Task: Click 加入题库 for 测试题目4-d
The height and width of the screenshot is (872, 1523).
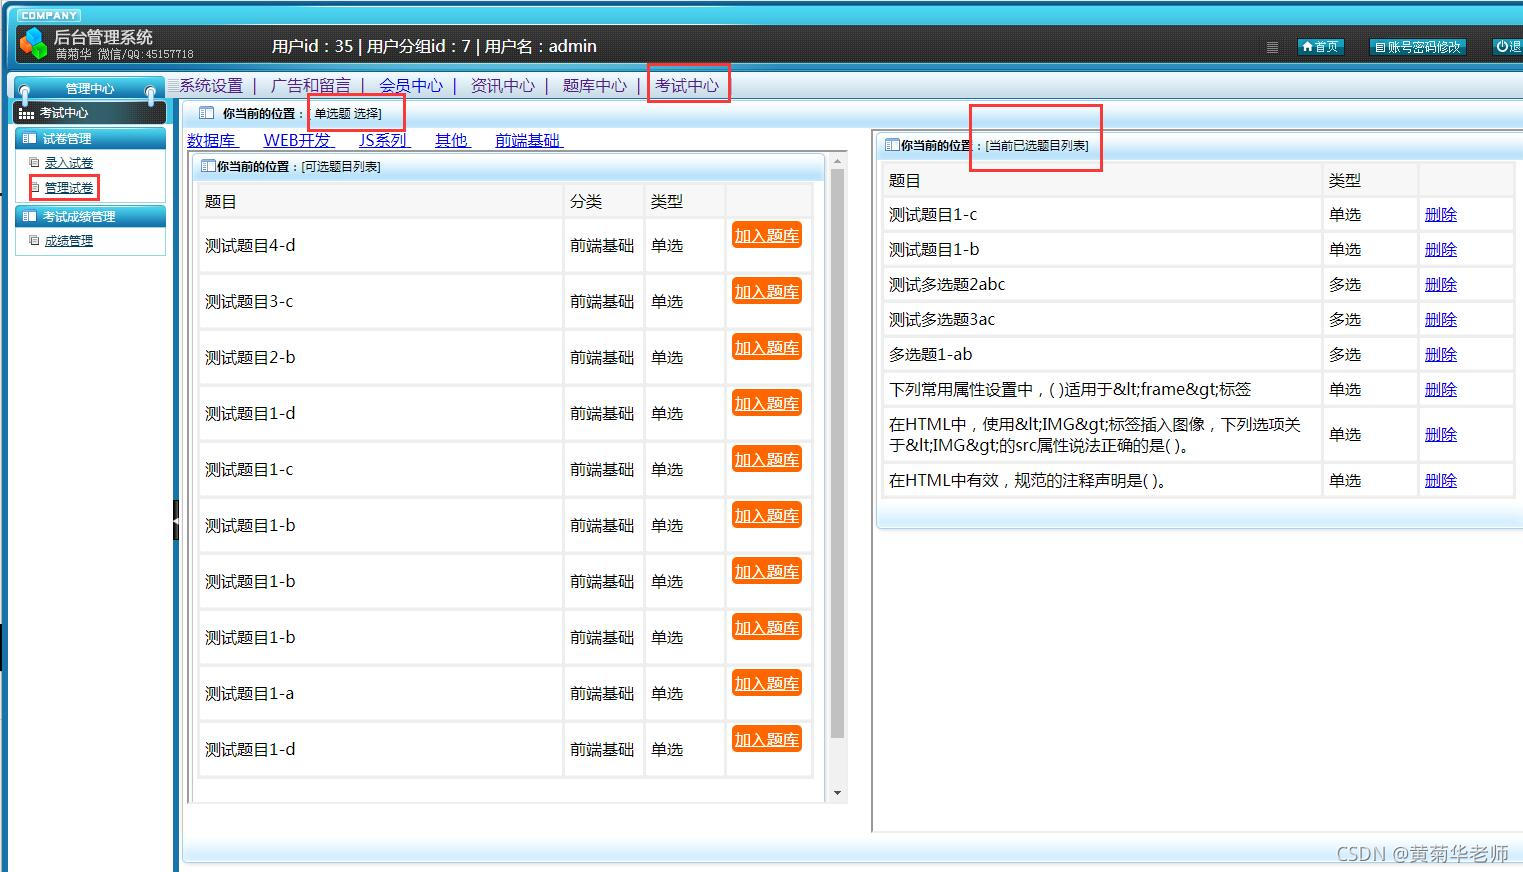Action: [766, 235]
